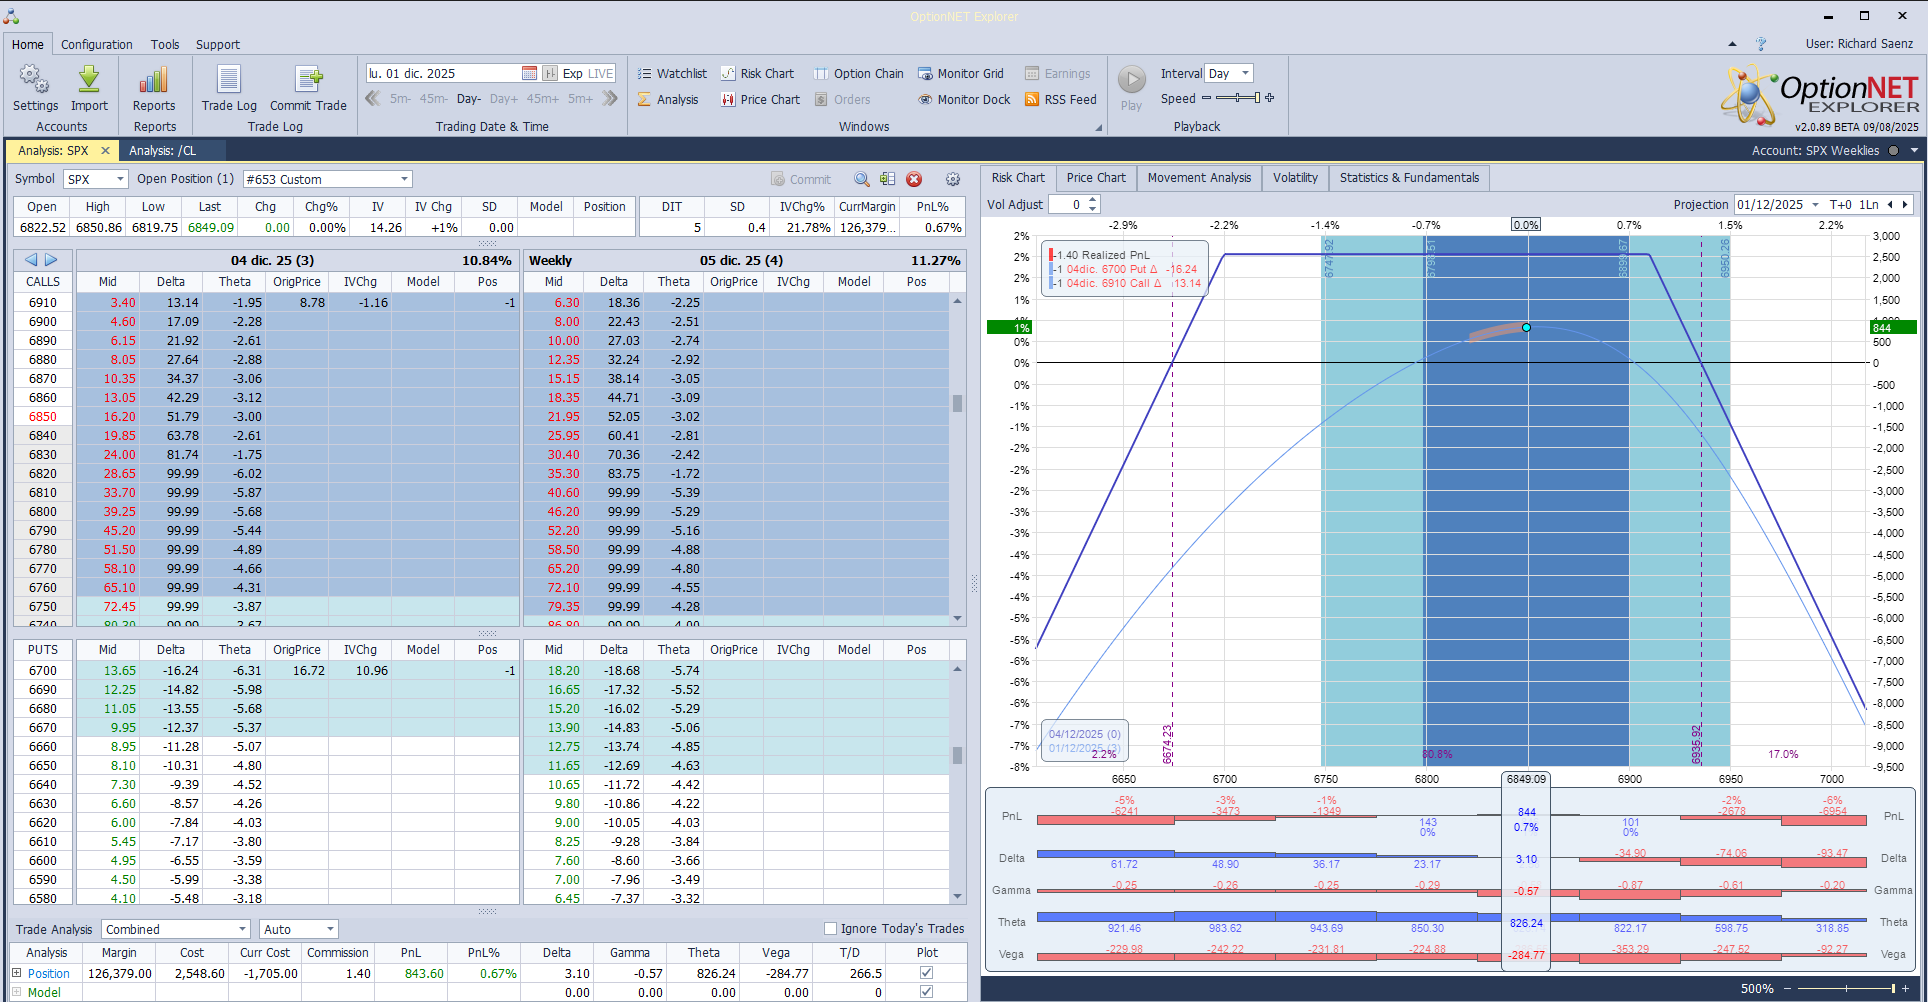The height and width of the screenshot is (1002, 1928).
Task: Go to next expiration with right arrow
Action: point(51,259)
